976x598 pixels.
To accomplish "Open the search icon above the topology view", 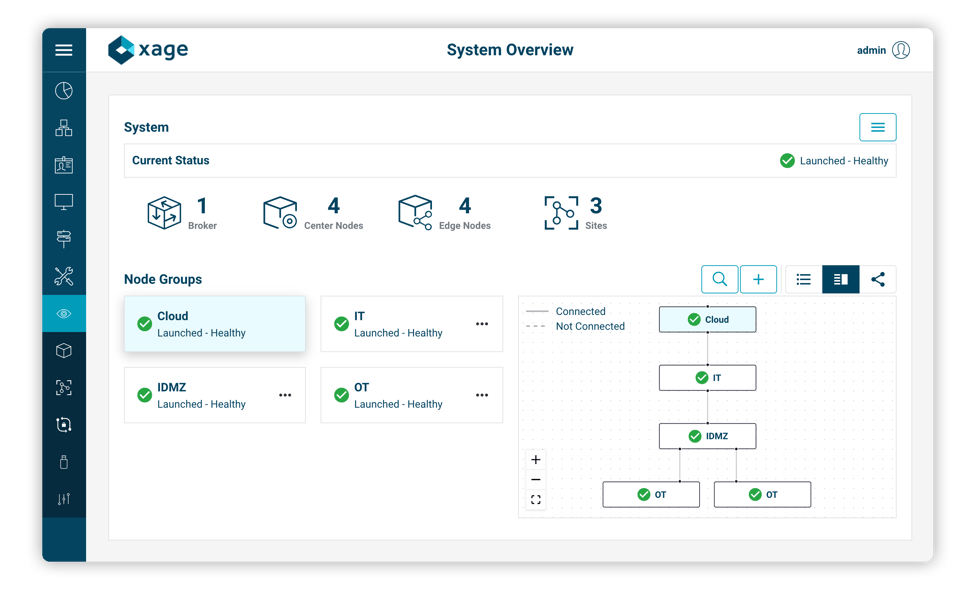I will click(x=720, y=279).
